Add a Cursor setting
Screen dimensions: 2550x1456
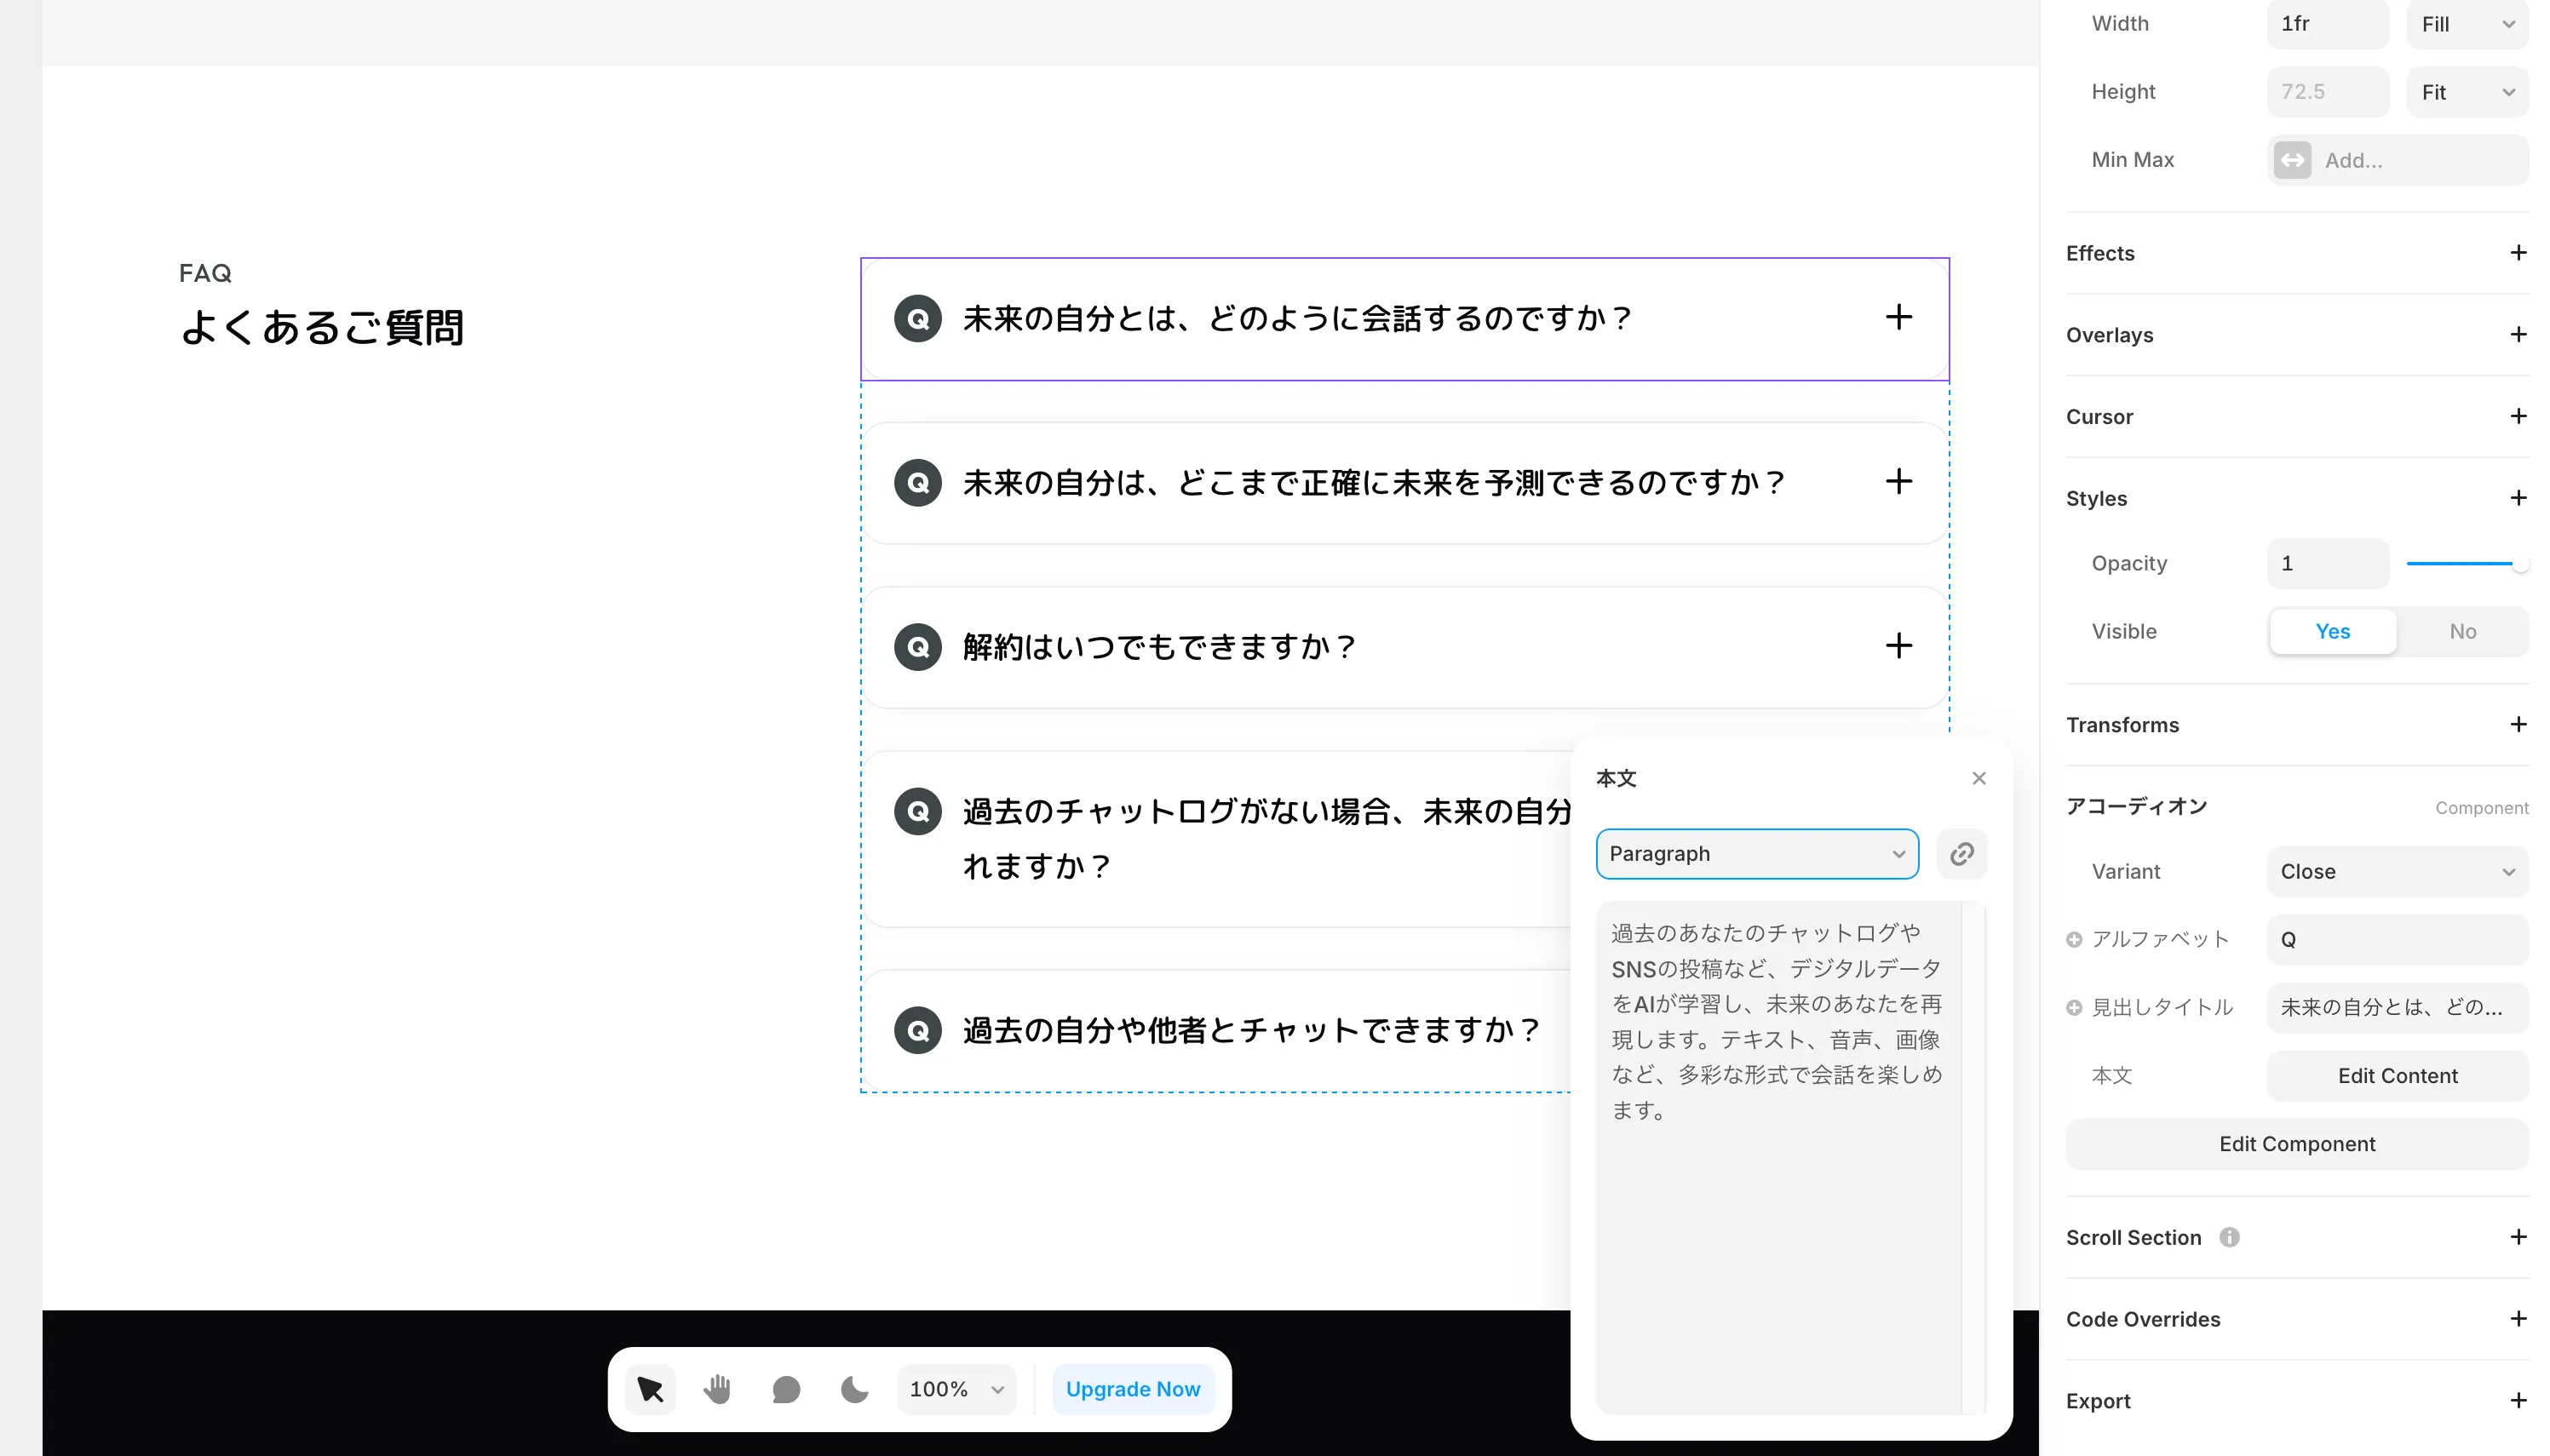[x=2518, y=416]
